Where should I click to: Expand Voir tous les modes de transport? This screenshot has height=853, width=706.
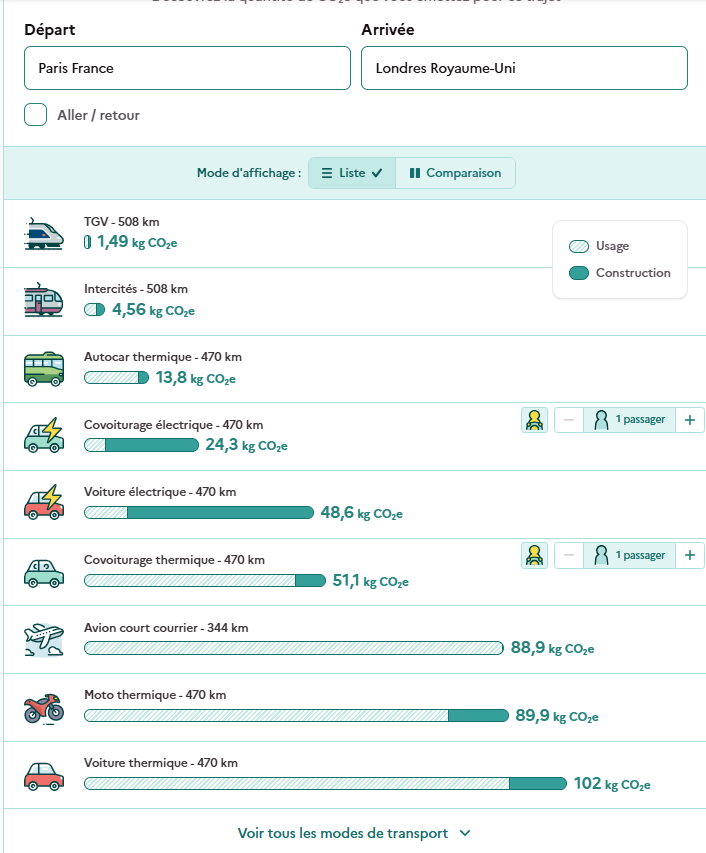pos(354,833)
